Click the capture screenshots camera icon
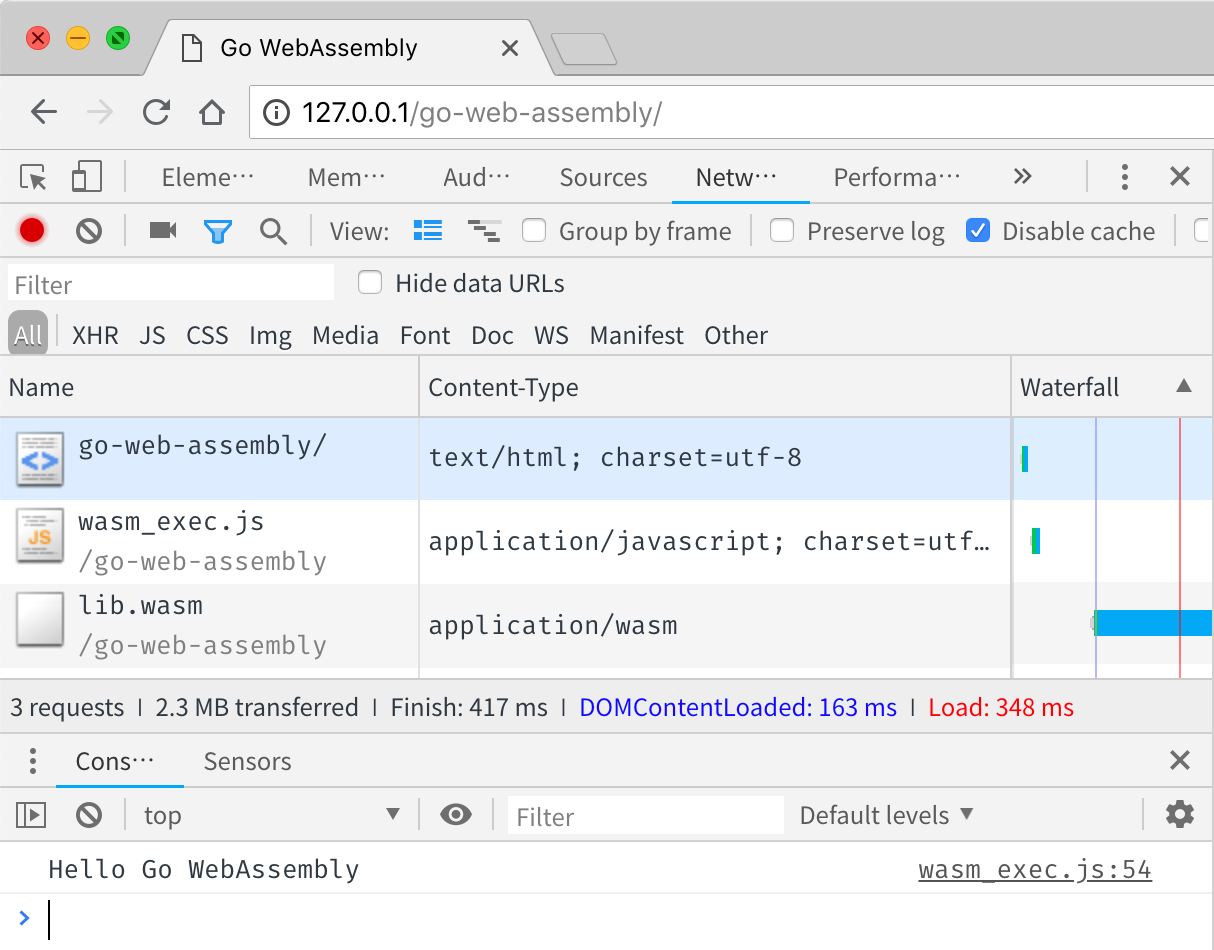1214x950 pixels. (x=163, y=231)
